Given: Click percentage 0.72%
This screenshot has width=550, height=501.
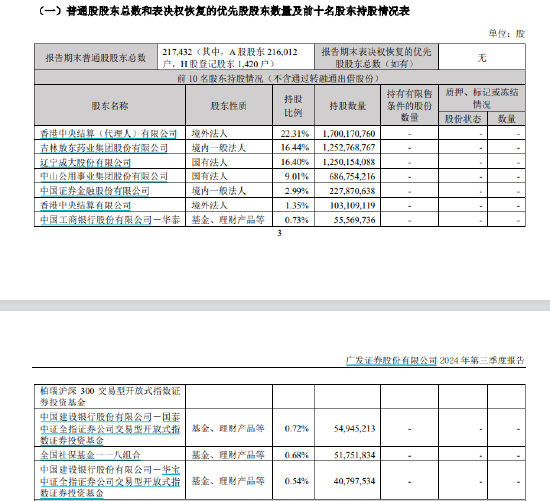Looking at the screenshot, I should (297, 428).
